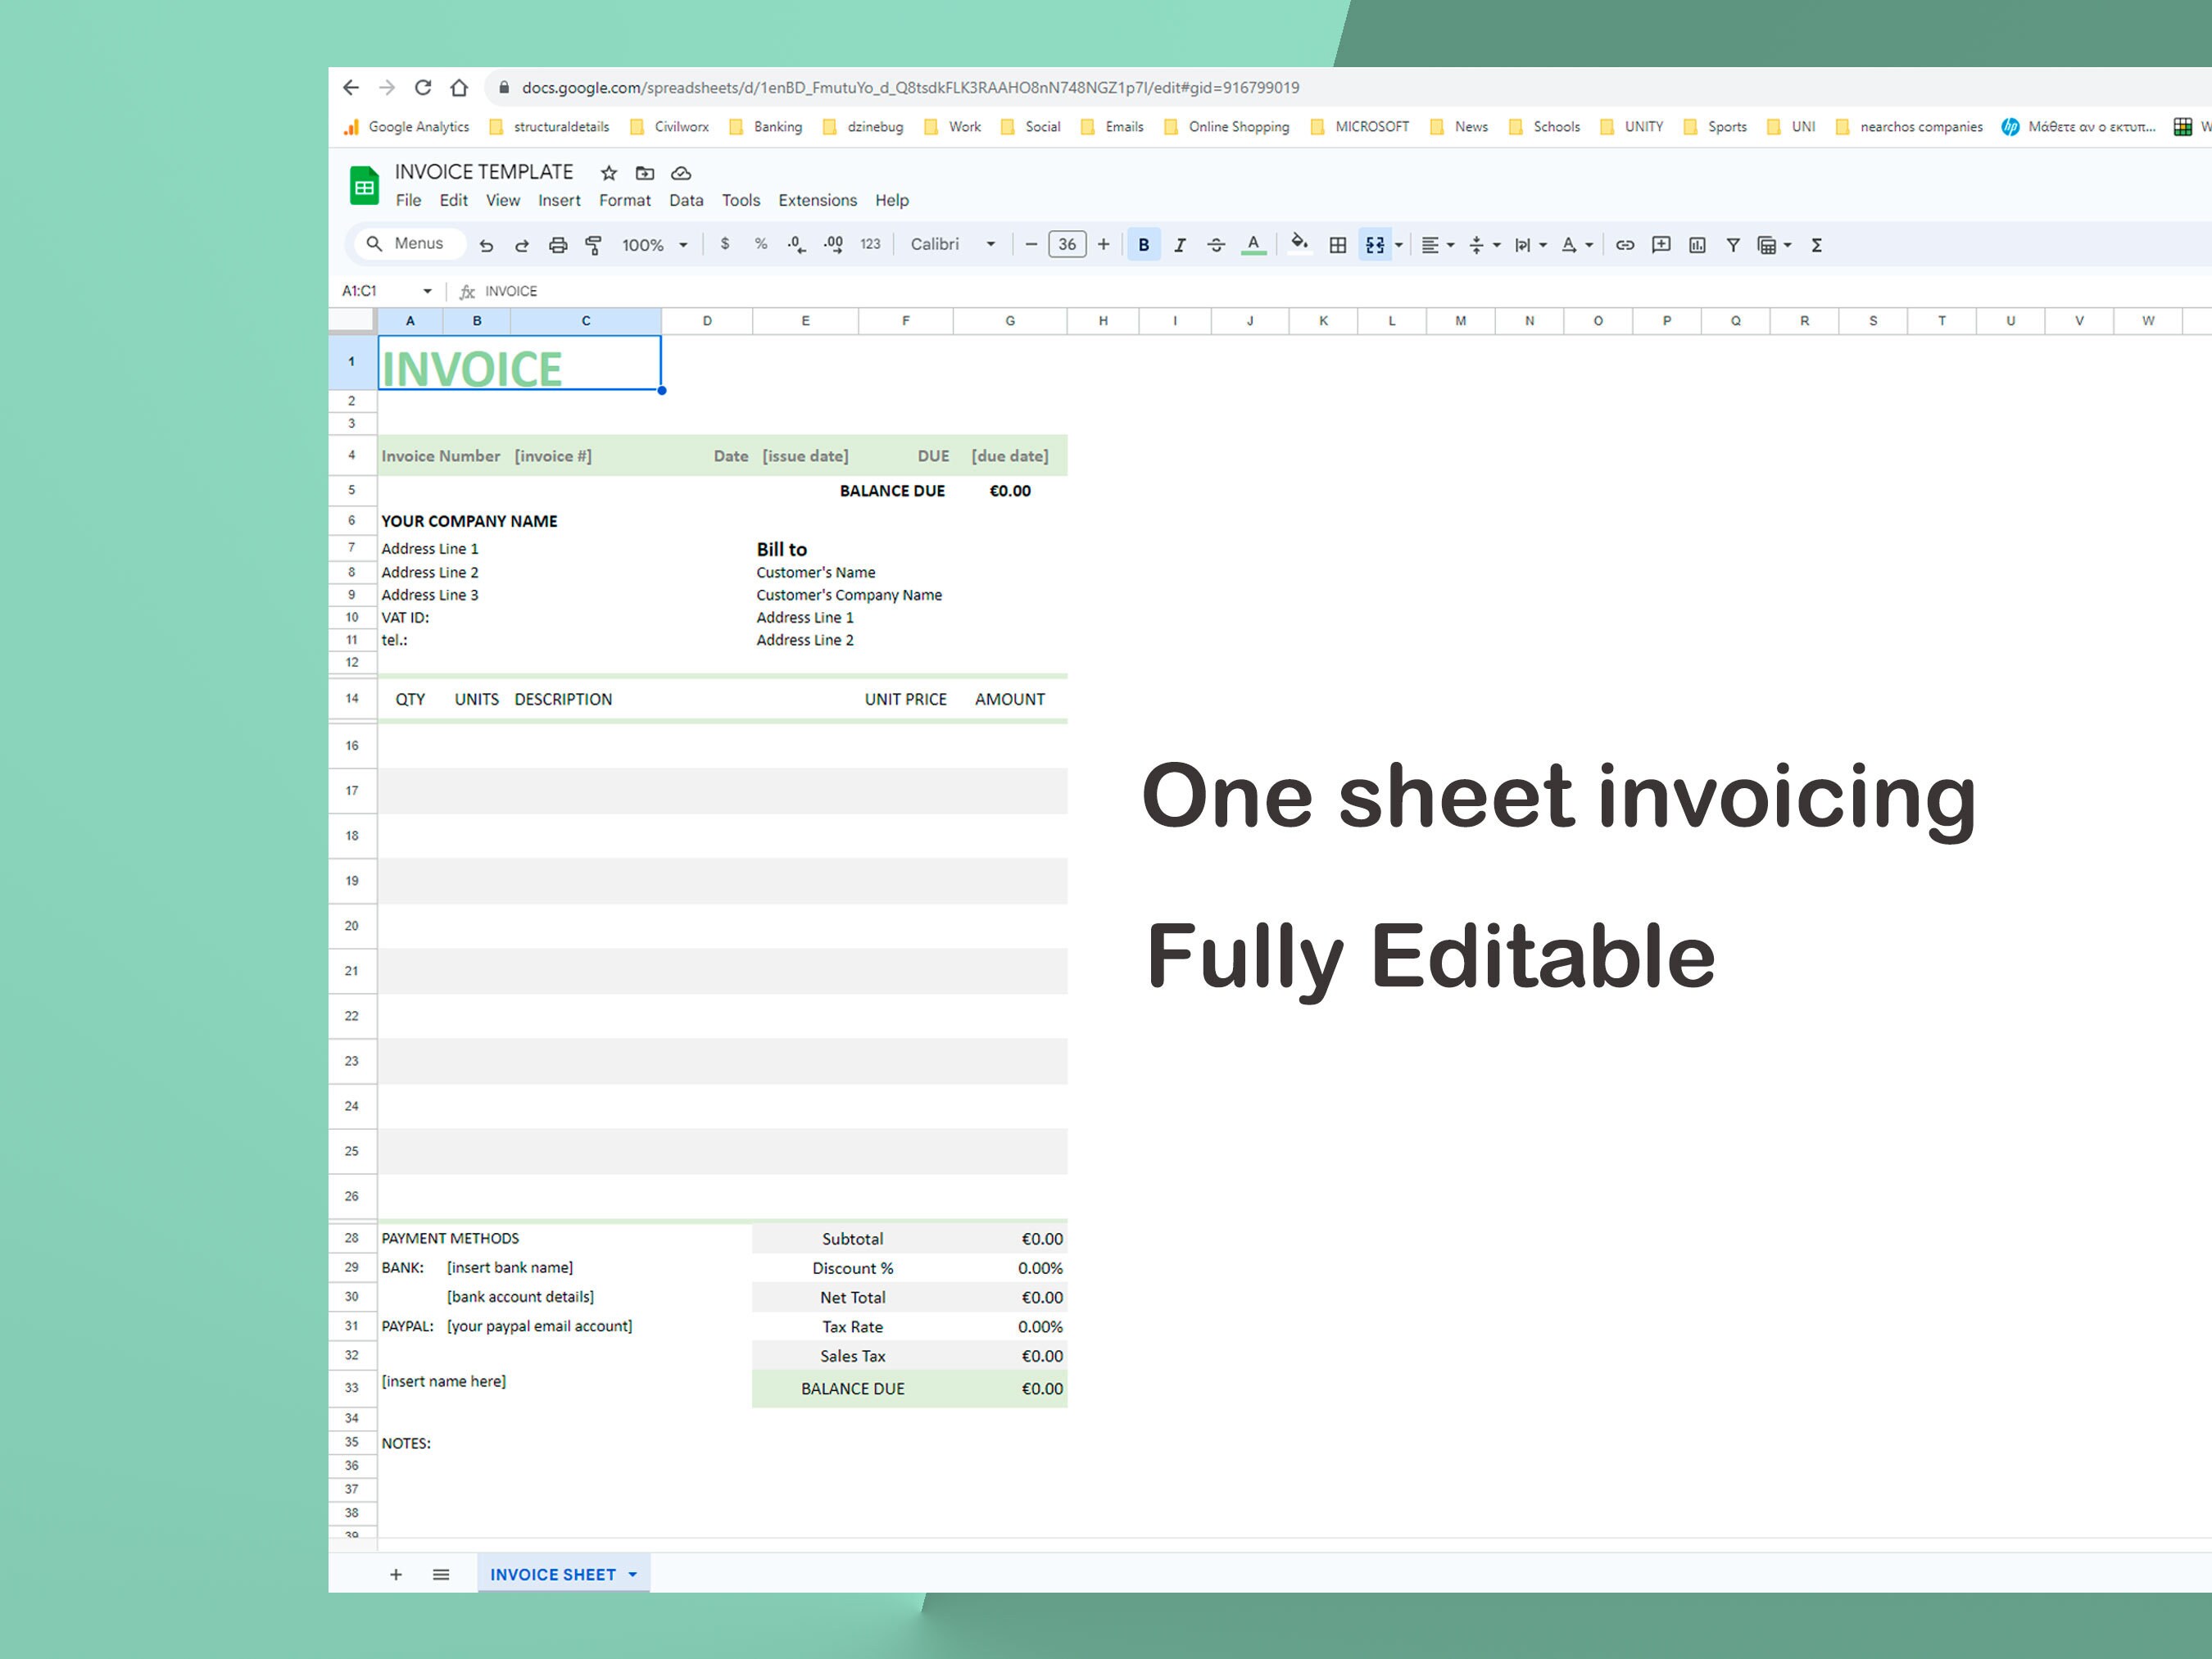Toggle strikethrough formatting
Screen dimensions: 2212x1659
coord(1216,244)
